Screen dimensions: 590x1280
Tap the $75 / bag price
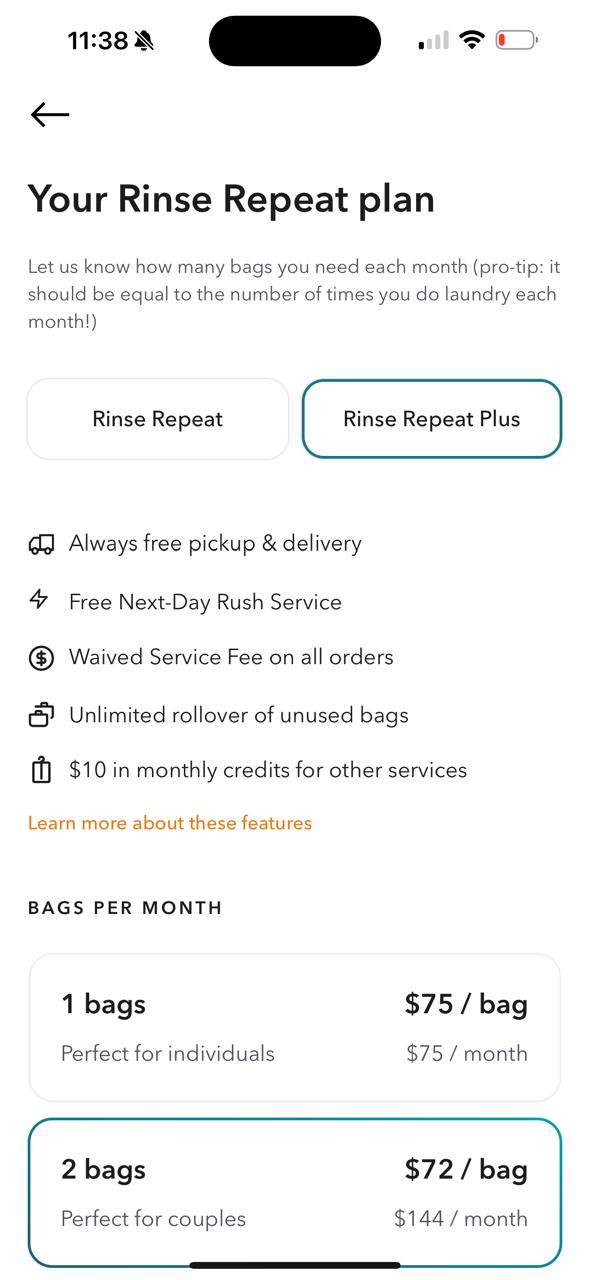pos(466,1004)
